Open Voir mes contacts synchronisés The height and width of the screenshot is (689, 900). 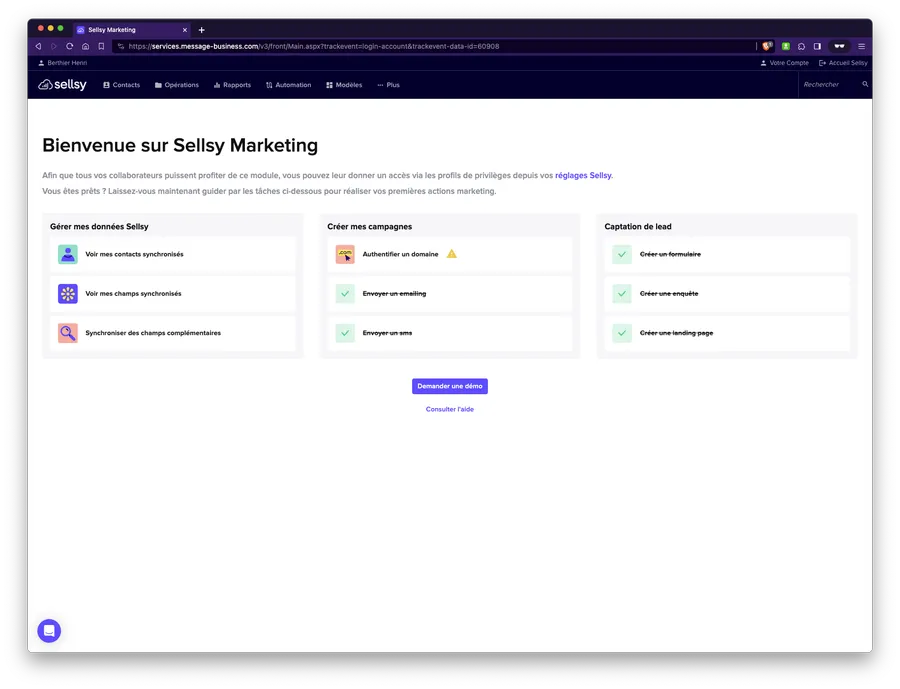click(173, 254)
